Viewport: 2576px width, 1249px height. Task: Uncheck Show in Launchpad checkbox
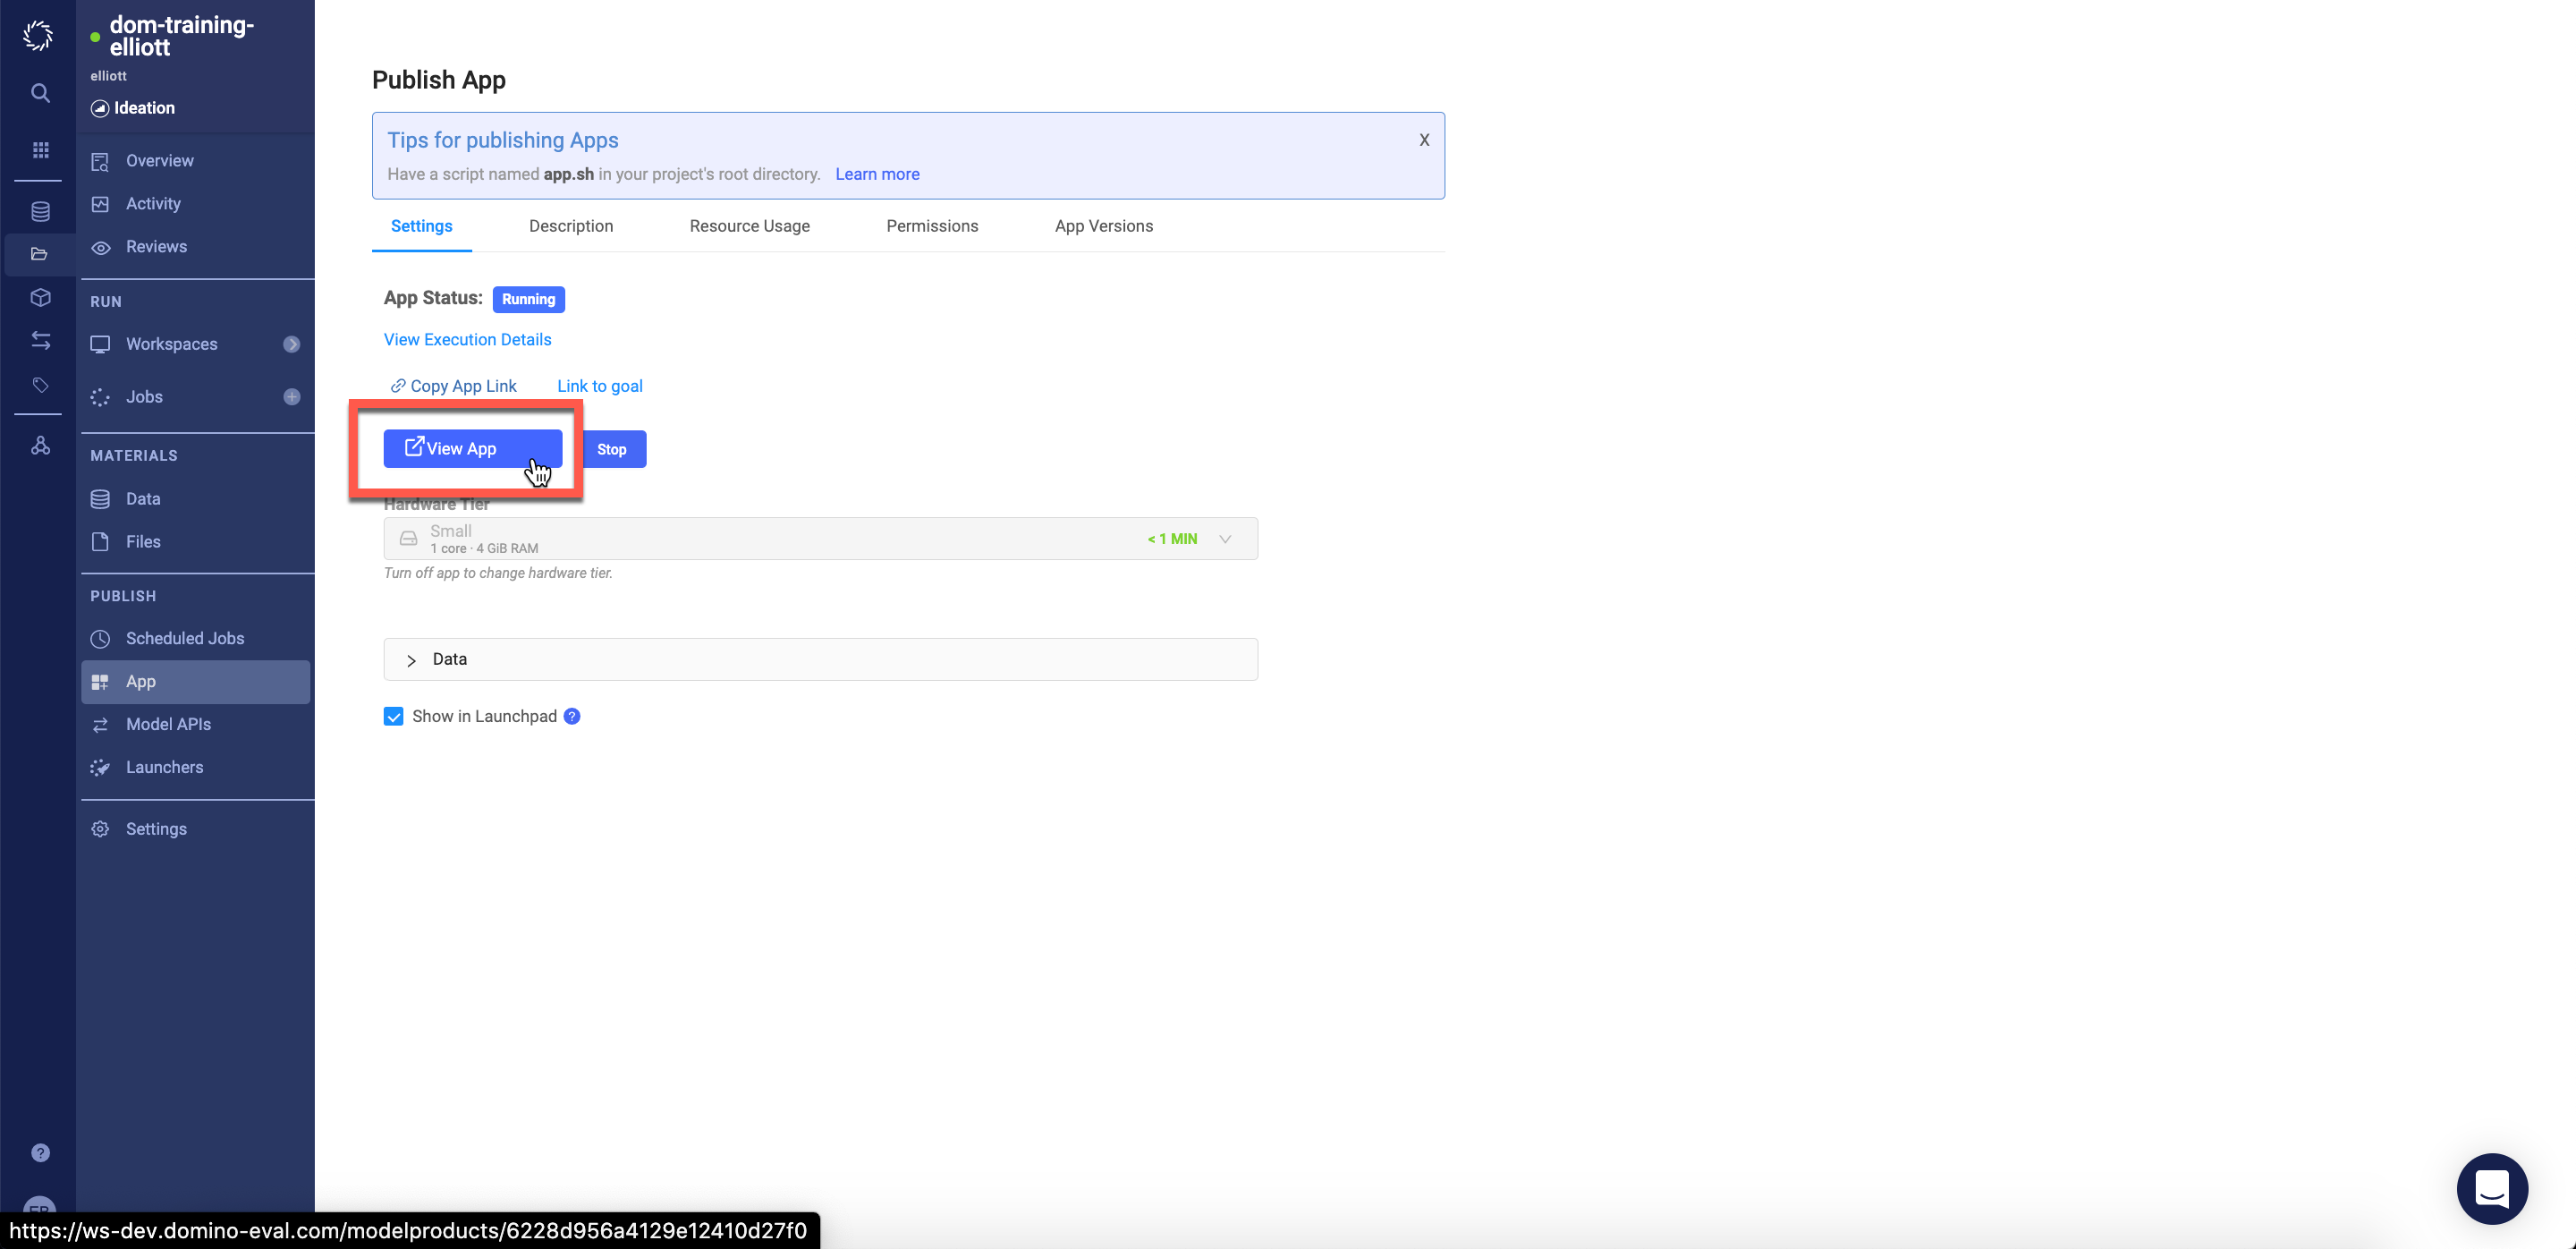393,716
